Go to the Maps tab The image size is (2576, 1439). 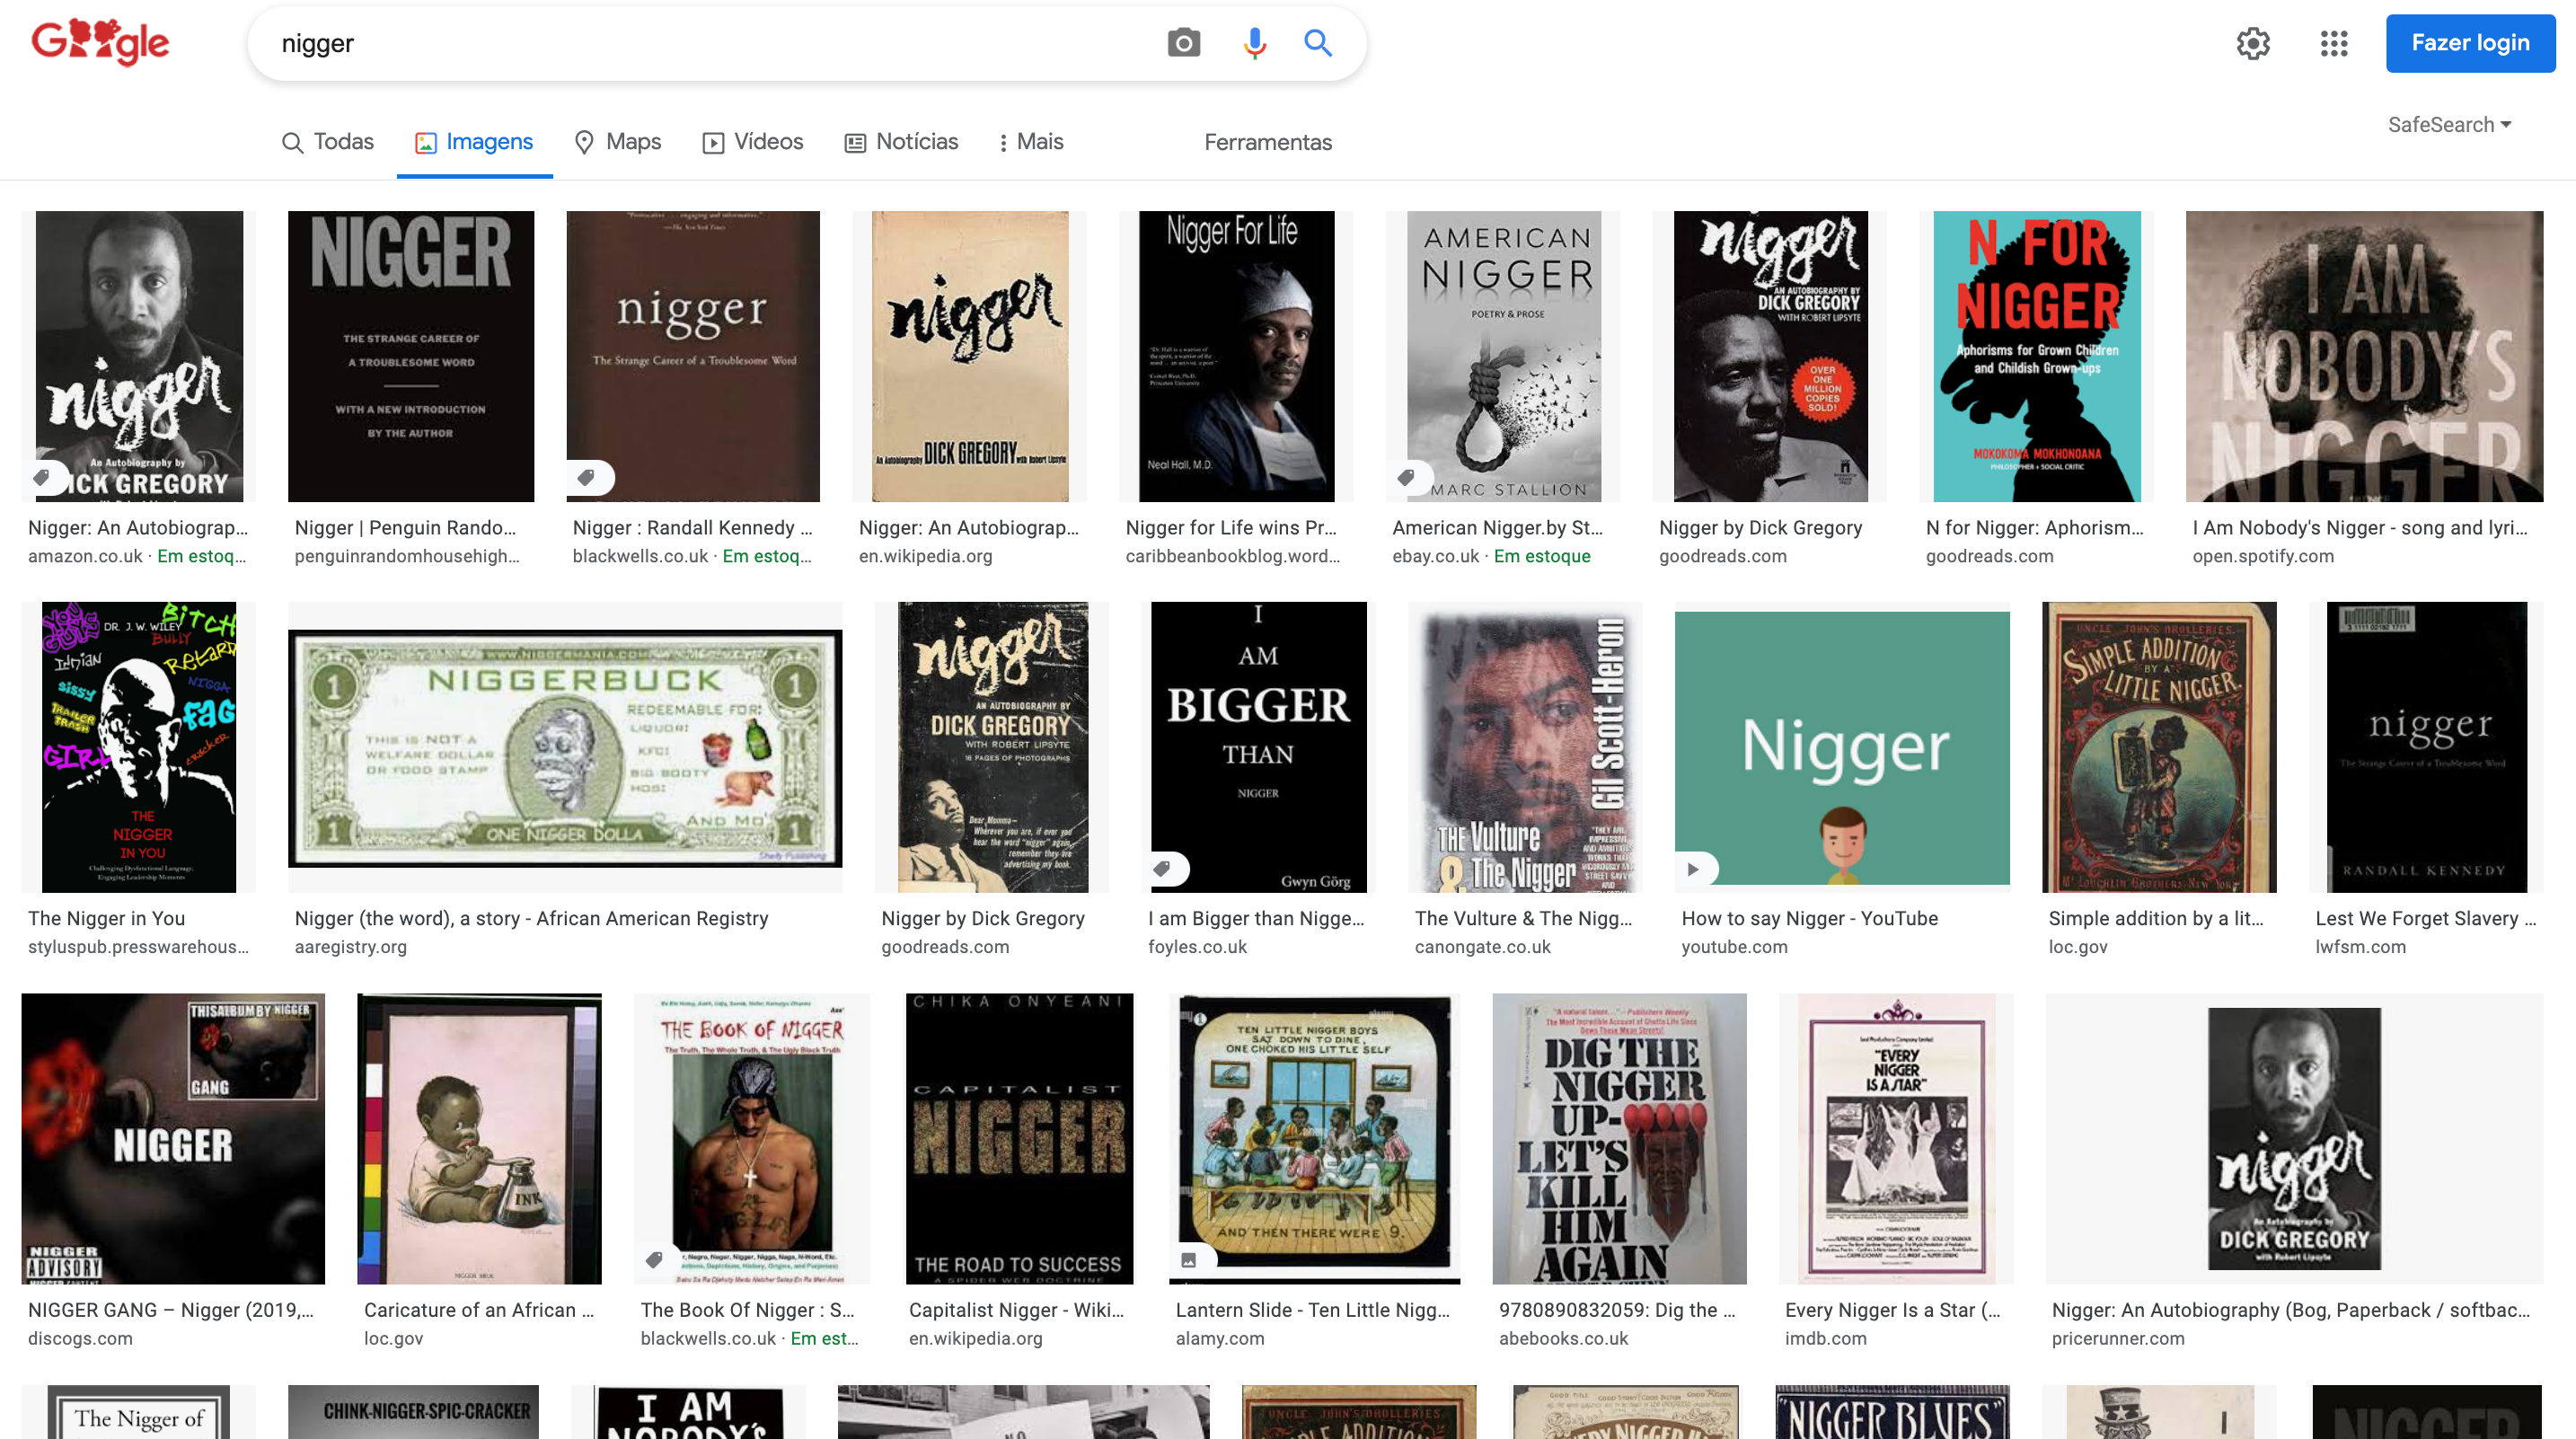coord(618,142)
